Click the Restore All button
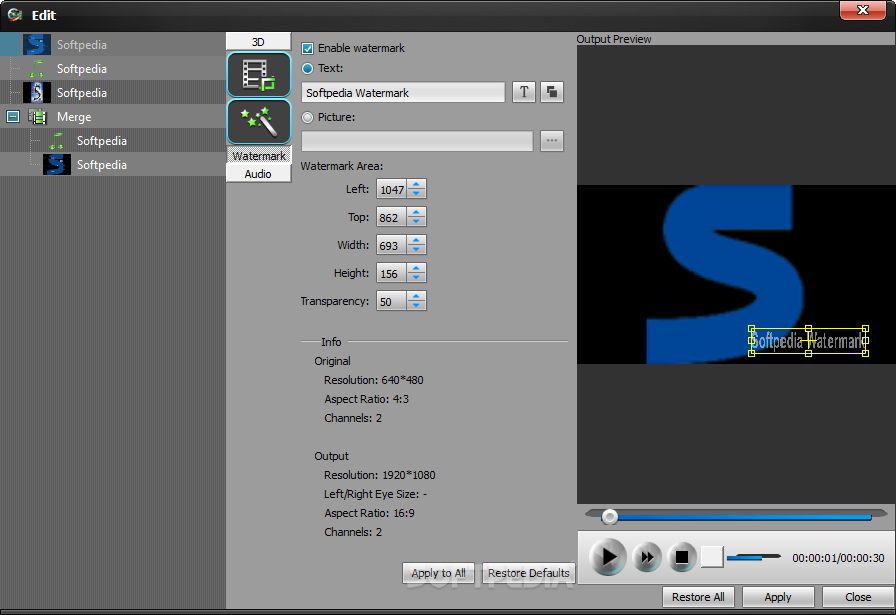The width and height of the screenshot is (896, 615). tap(698, 597)
